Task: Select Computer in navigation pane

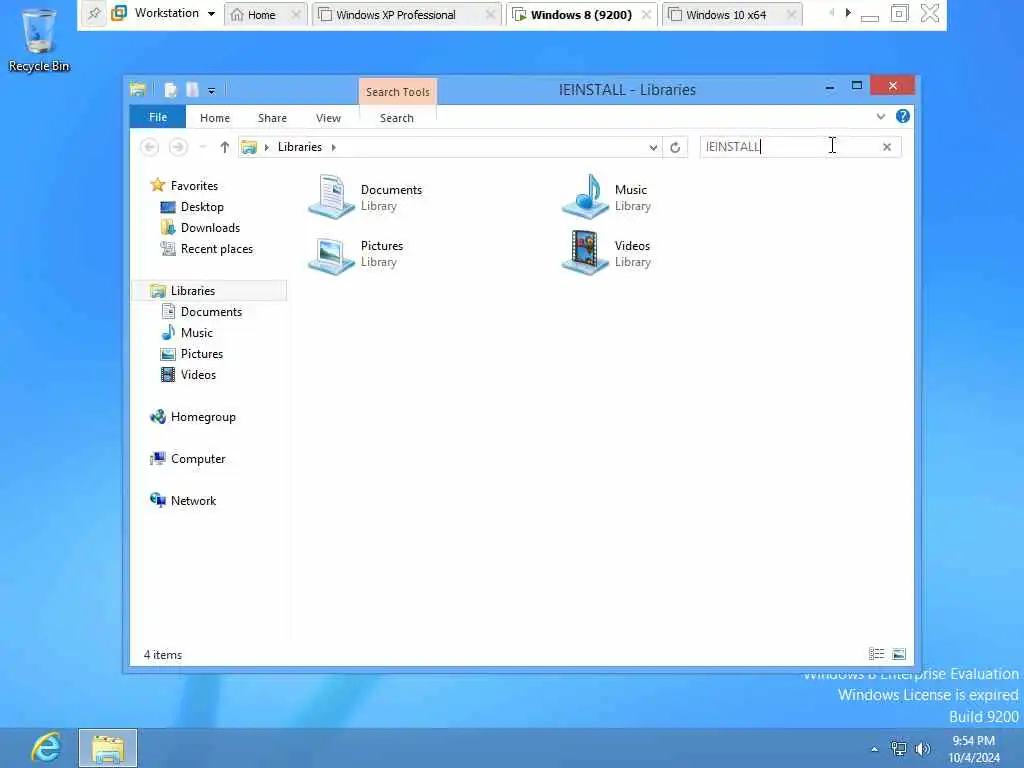Action: pos(198,458)
